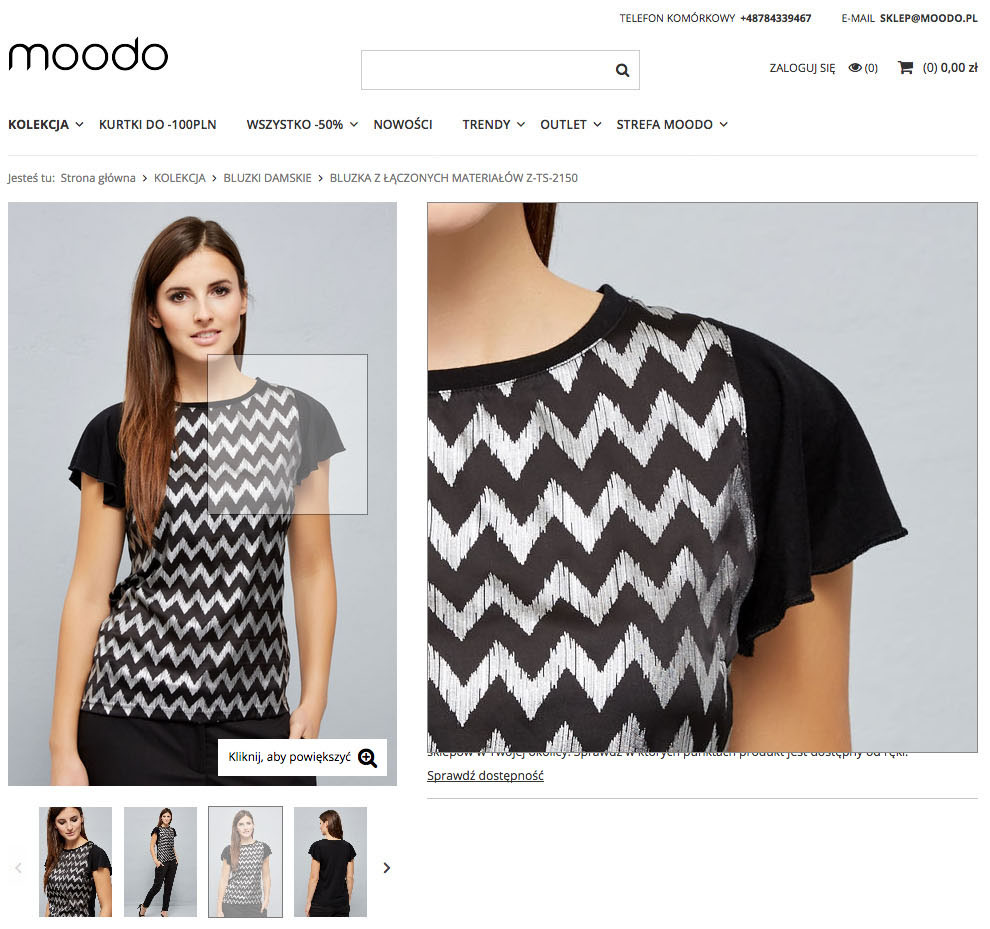Screen dimensions: 990x929
Task: Click the moodo logo
Action: 88,55
